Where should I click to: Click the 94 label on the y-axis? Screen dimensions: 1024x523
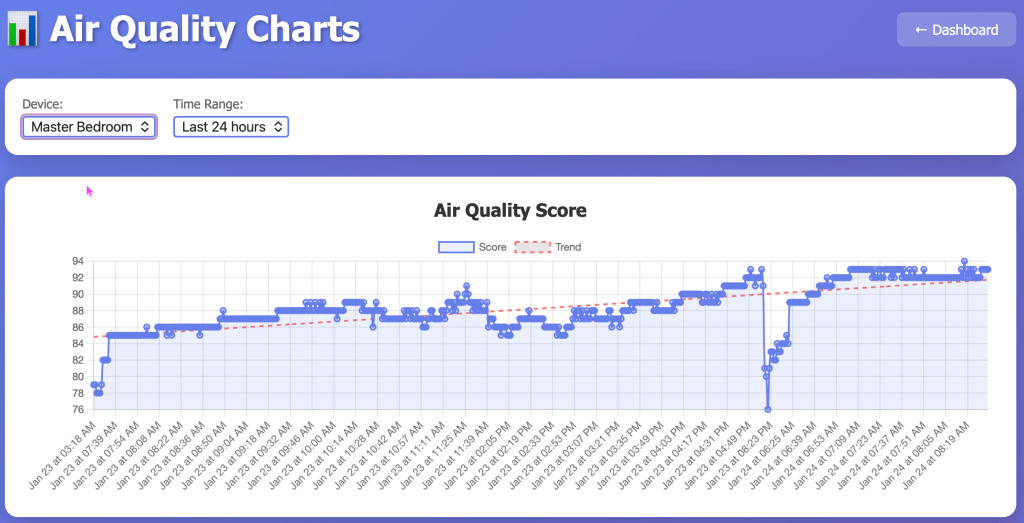[x=78, y=261]
